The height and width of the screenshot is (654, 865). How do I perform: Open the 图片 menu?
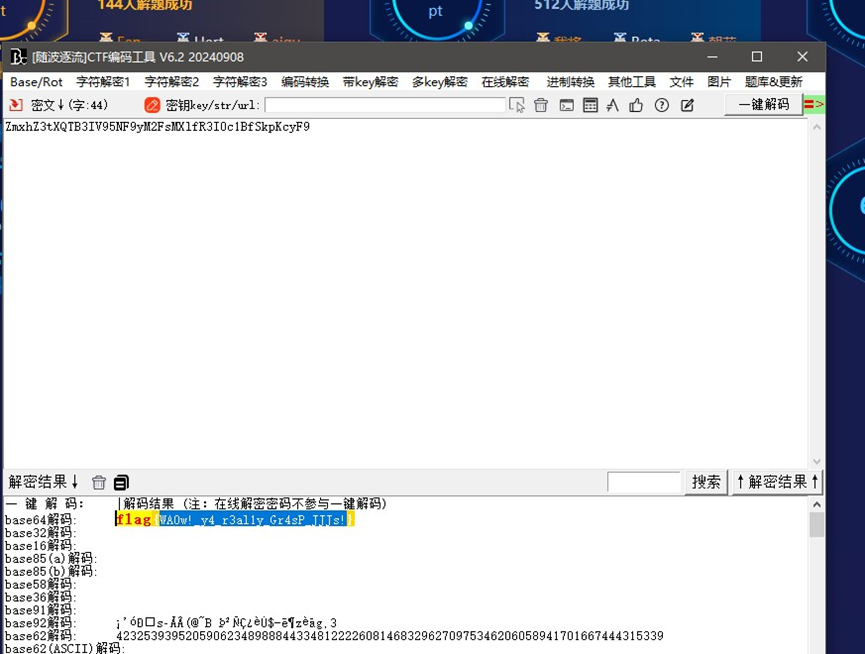pyautogui.click(x=719, y=82)
